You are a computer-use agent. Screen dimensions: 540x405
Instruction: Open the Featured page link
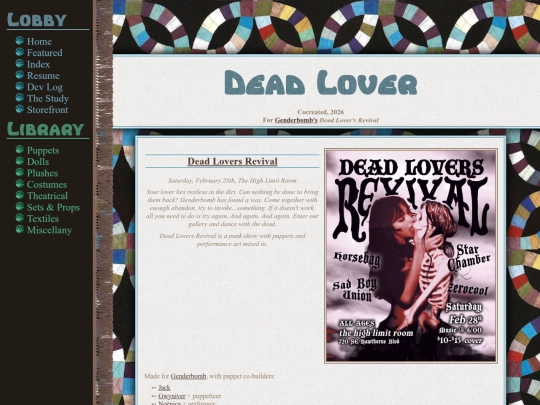(45, 53)
